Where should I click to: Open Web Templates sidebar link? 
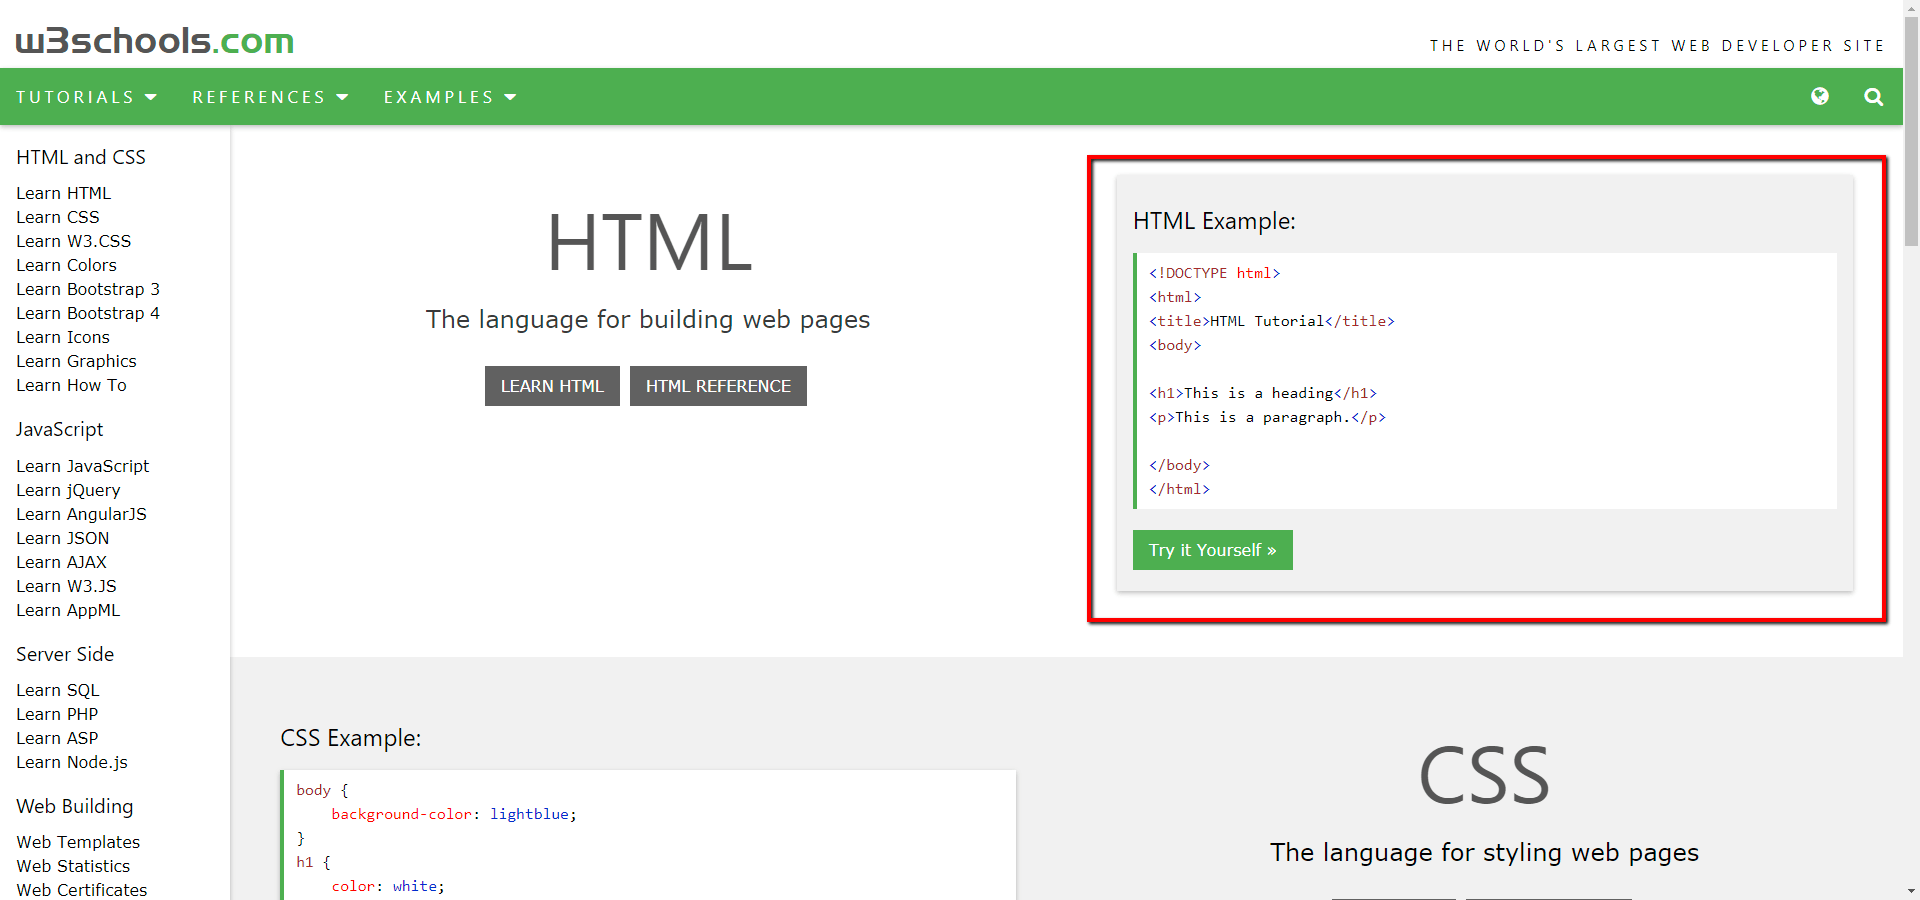click(78, 842)
